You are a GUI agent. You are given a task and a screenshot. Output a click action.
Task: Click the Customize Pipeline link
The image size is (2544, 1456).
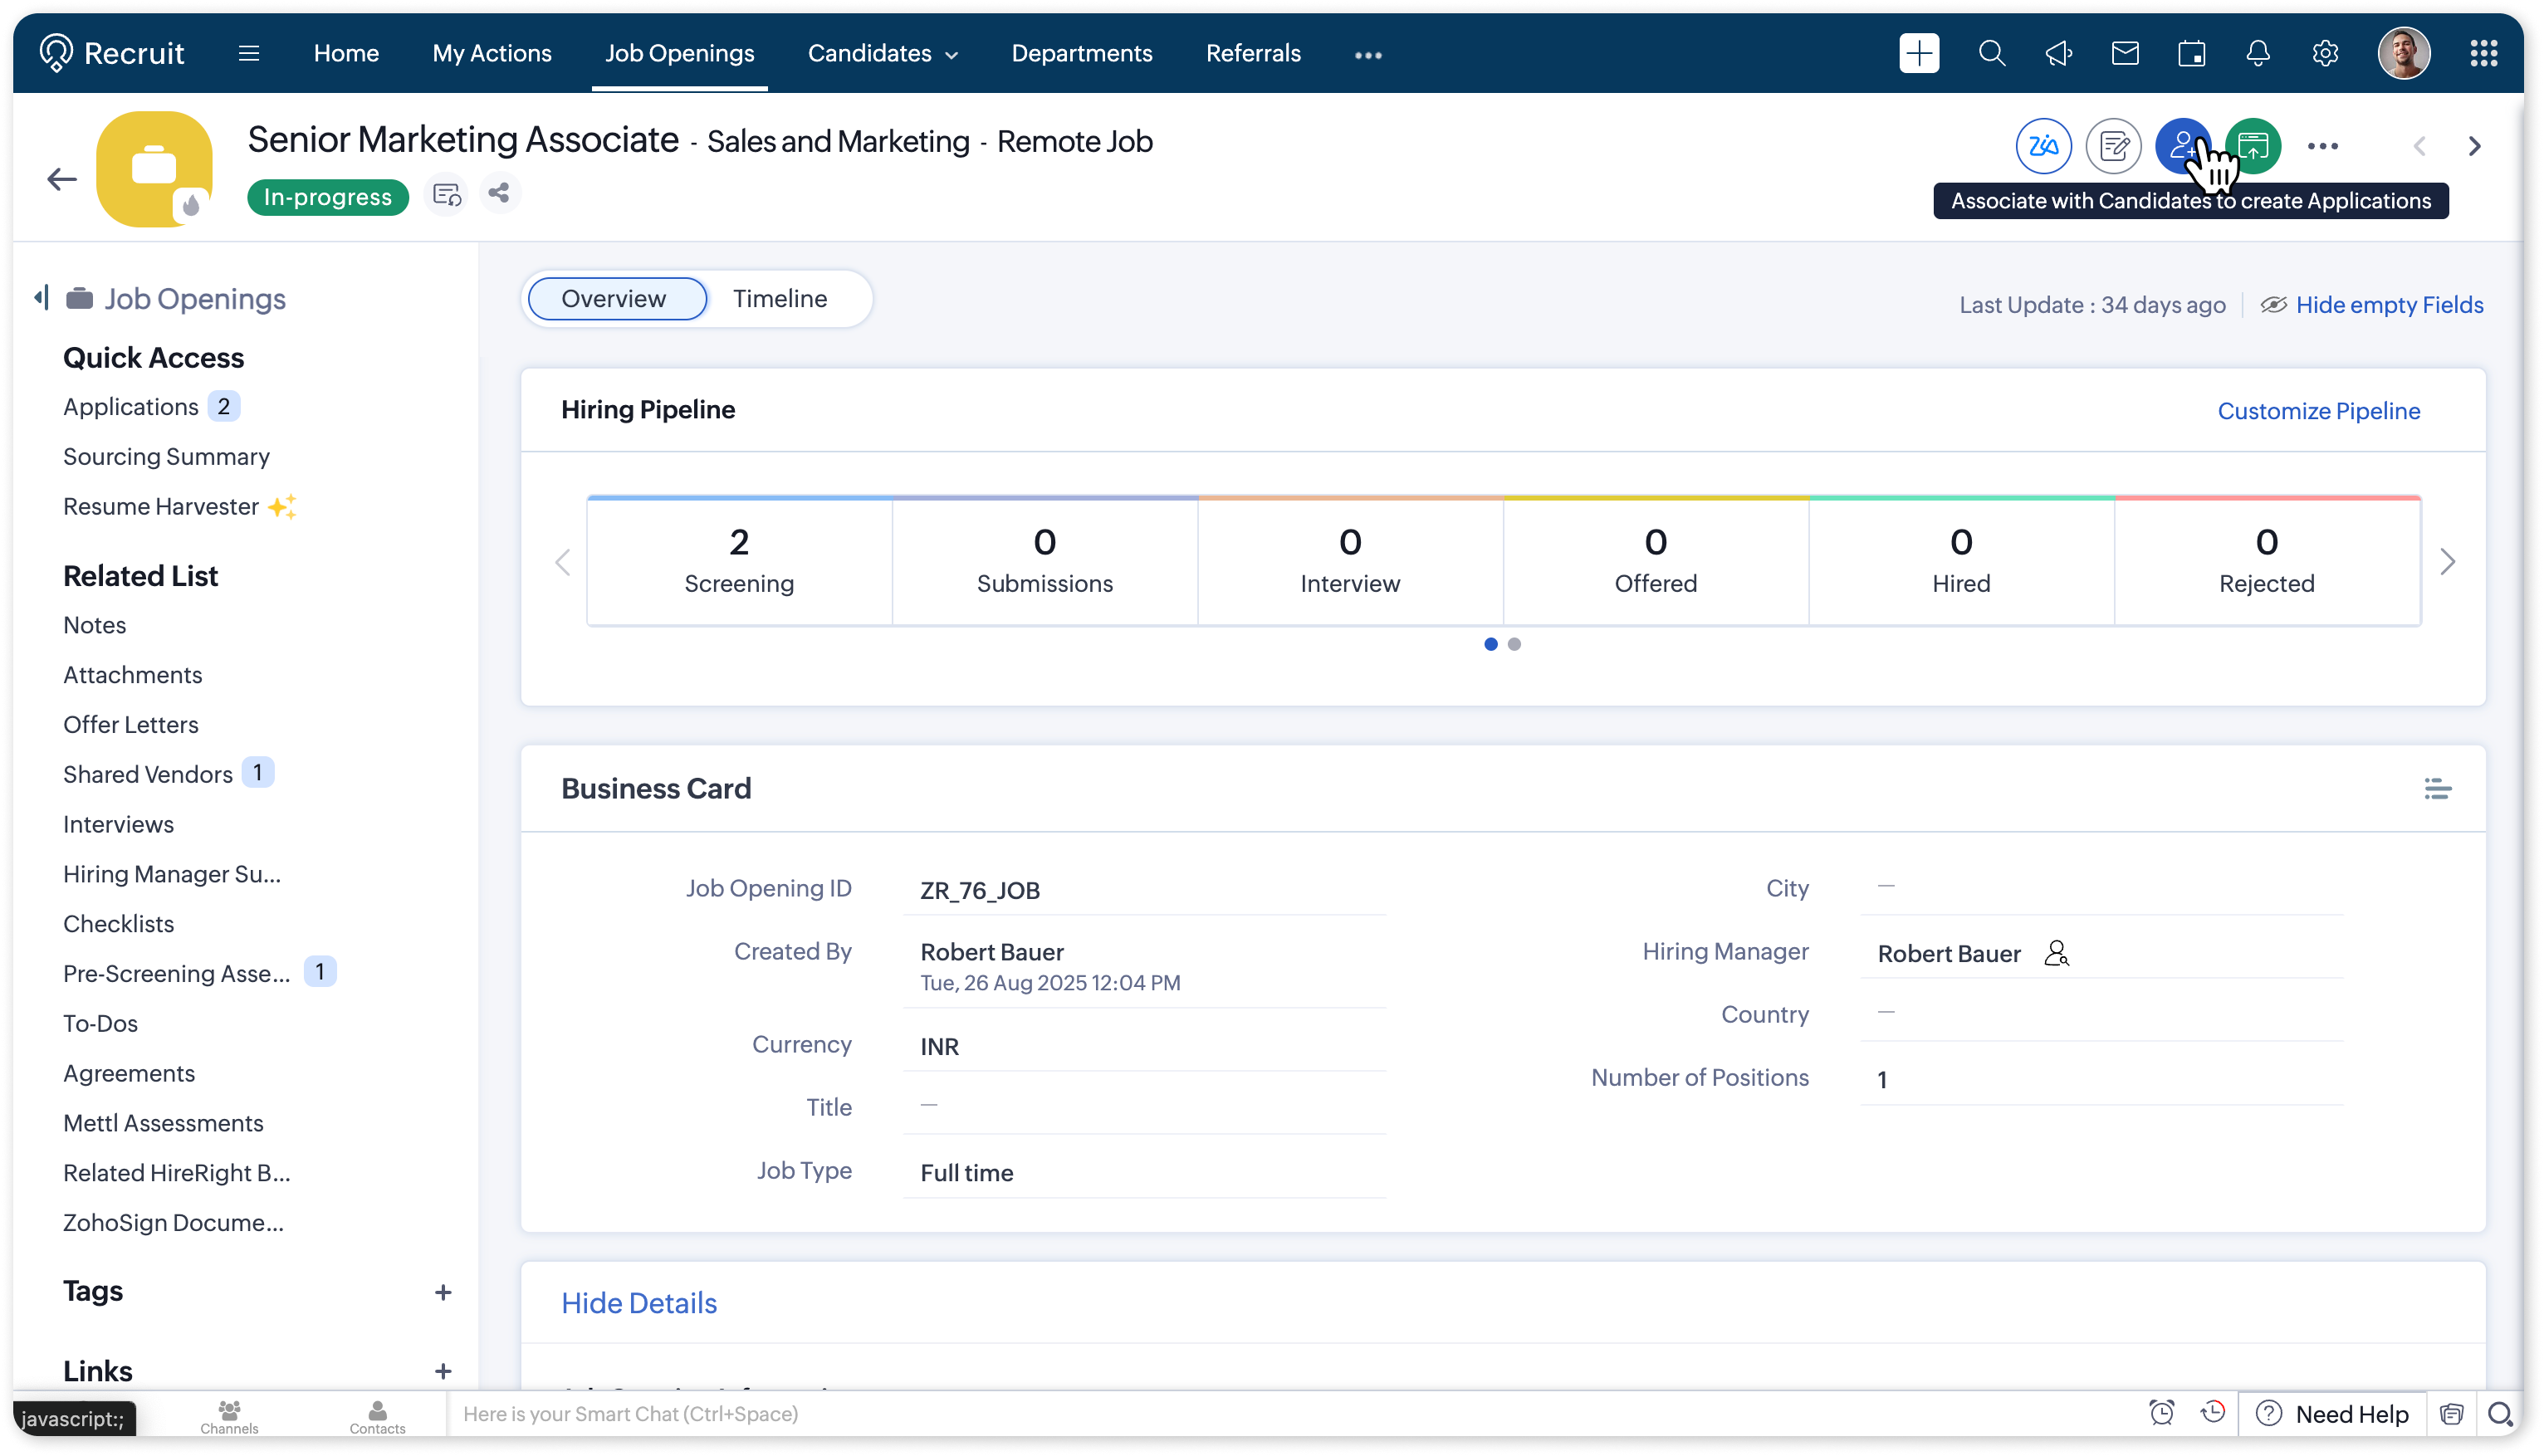click(2318, 411)
